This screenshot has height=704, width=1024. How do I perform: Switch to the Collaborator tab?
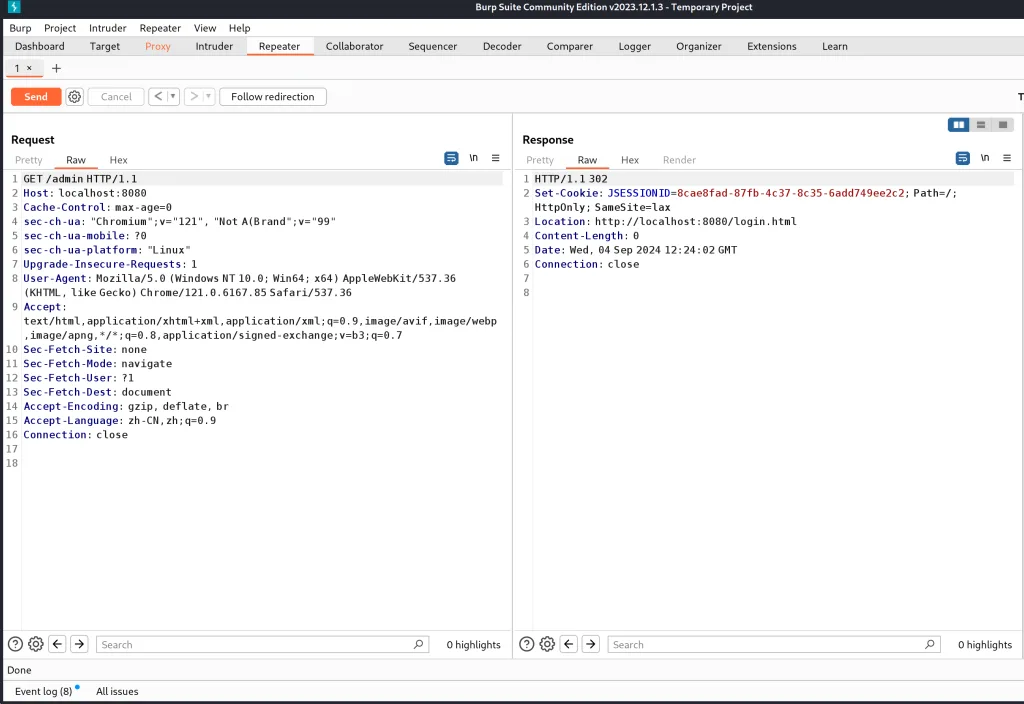coord(355,46)
